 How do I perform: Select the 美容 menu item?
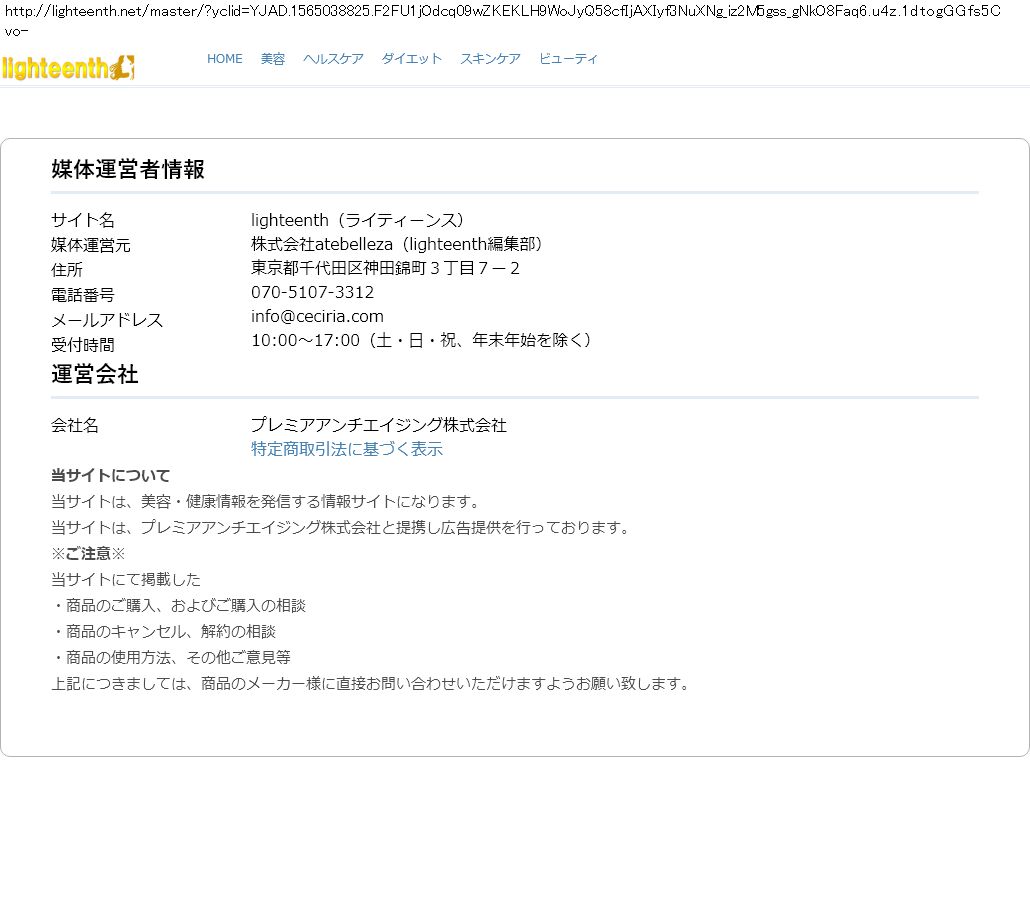(273, 59)
